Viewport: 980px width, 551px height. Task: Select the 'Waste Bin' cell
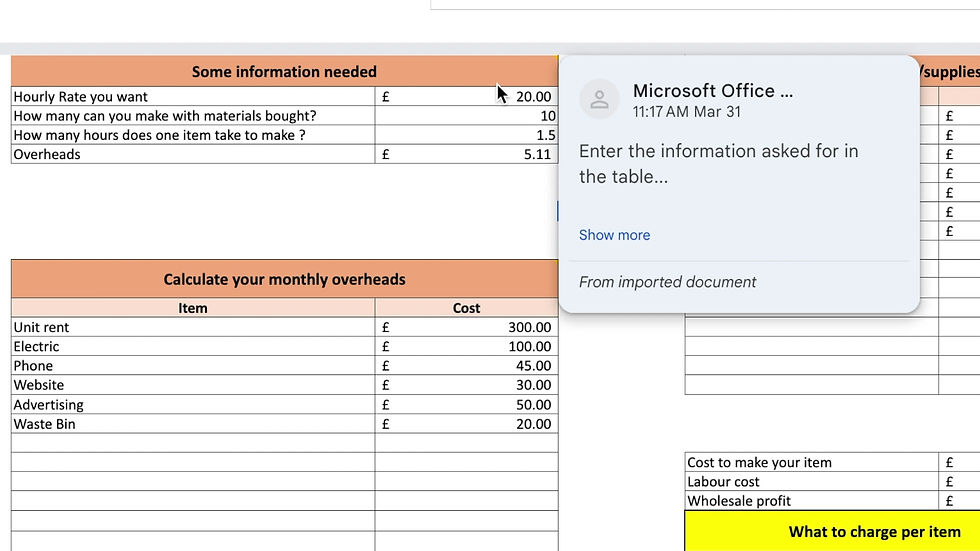(x=193, y=424)
